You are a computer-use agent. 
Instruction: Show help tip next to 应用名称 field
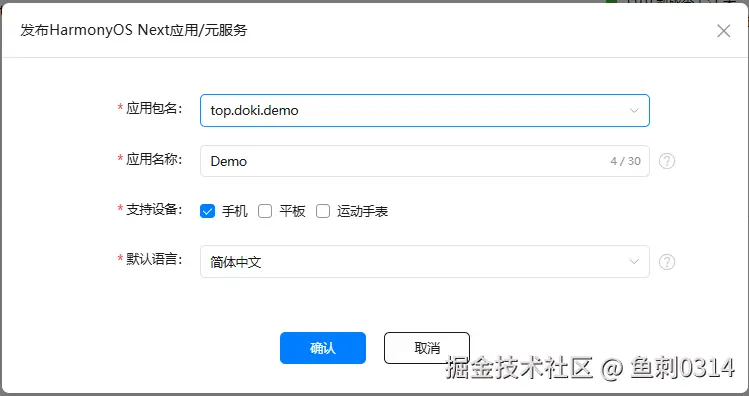pyautogui.click(x=667, y=161)
